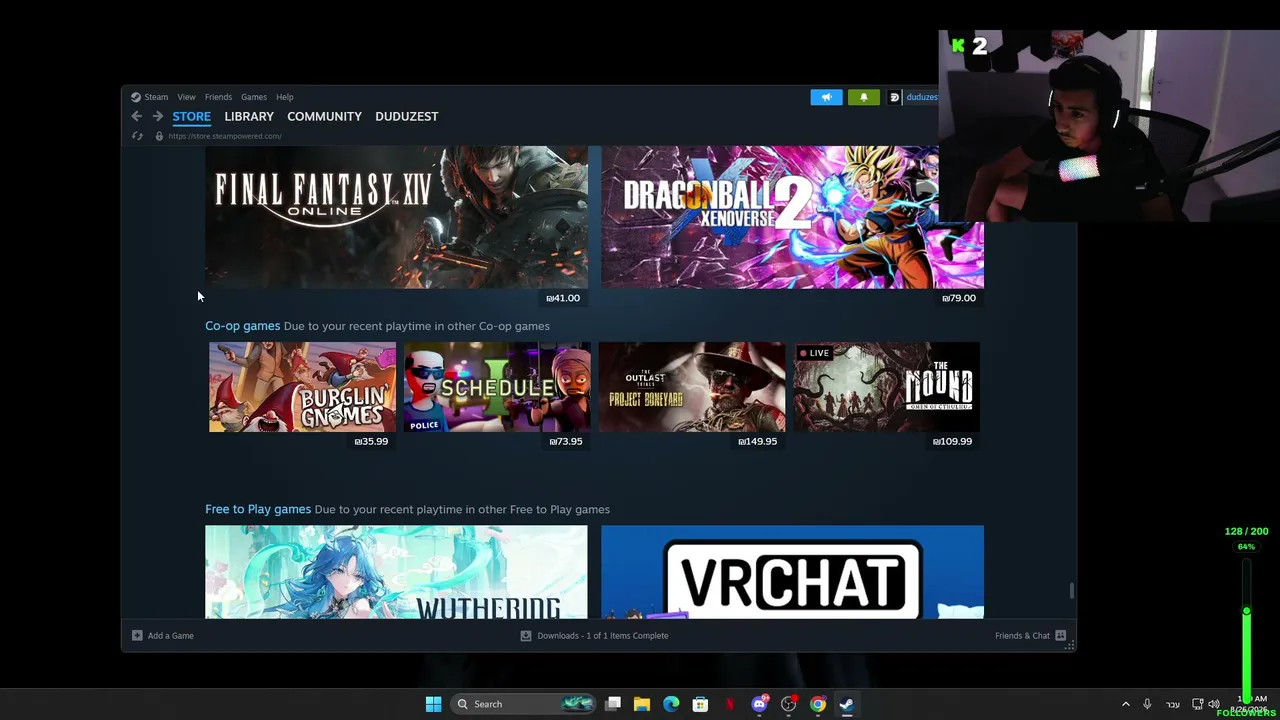This screenshot has height=720, width=1280.
Task: Click the microphone icon in the system tray
Action: click(x=1147, y=704)
